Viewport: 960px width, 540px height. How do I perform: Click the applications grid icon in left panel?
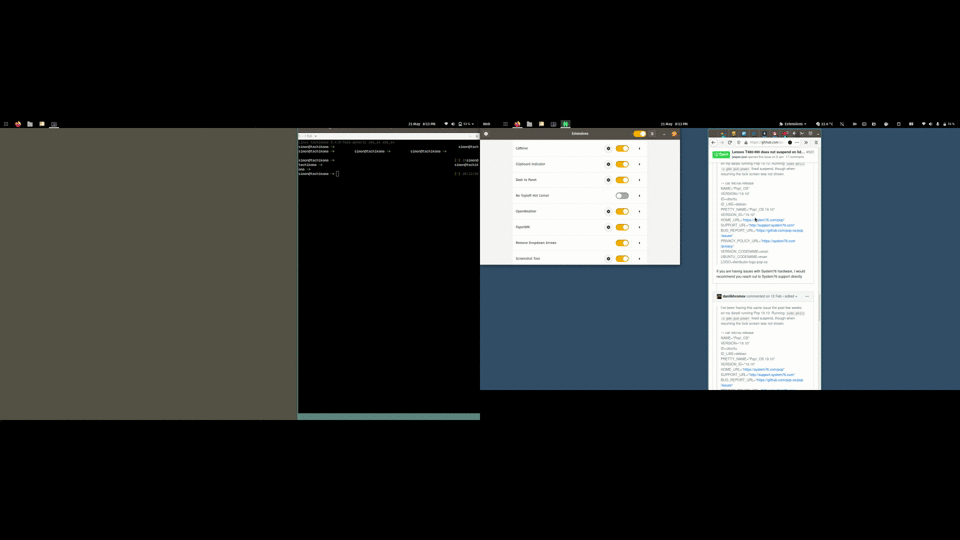click(x=6, y=124)
